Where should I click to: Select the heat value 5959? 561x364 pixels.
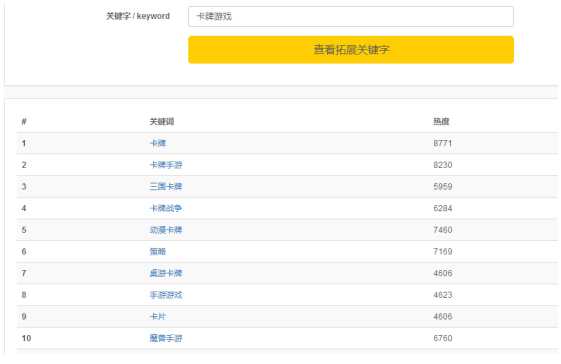point(443,186)
